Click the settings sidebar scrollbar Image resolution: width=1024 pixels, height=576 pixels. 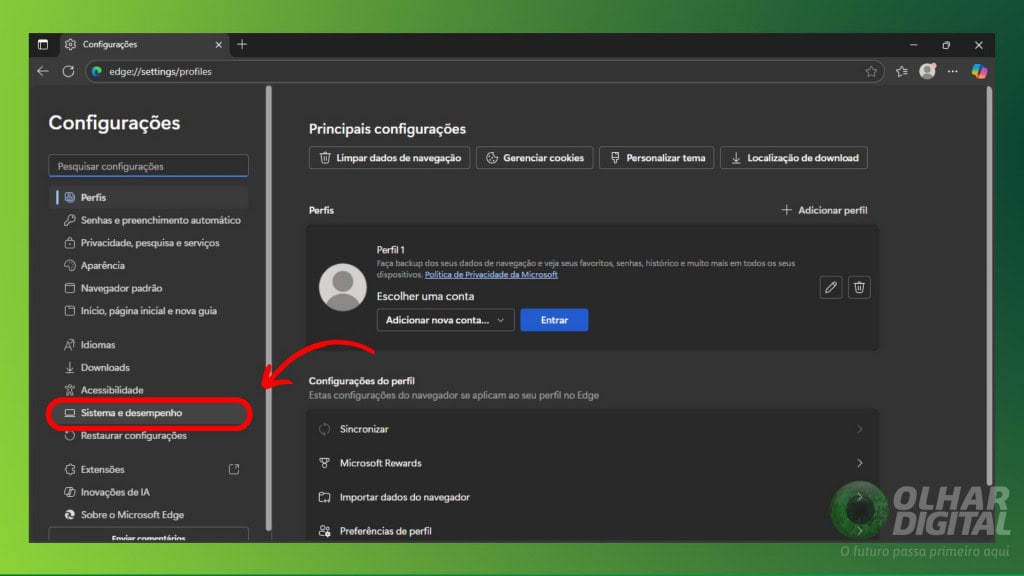coord(268,308)
